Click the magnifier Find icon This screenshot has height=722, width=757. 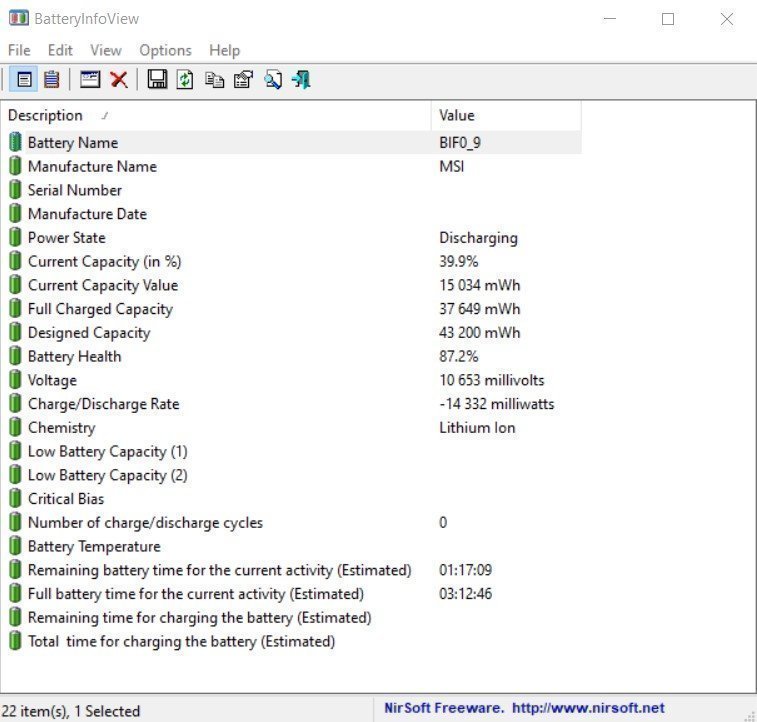[x=273, y=79]
